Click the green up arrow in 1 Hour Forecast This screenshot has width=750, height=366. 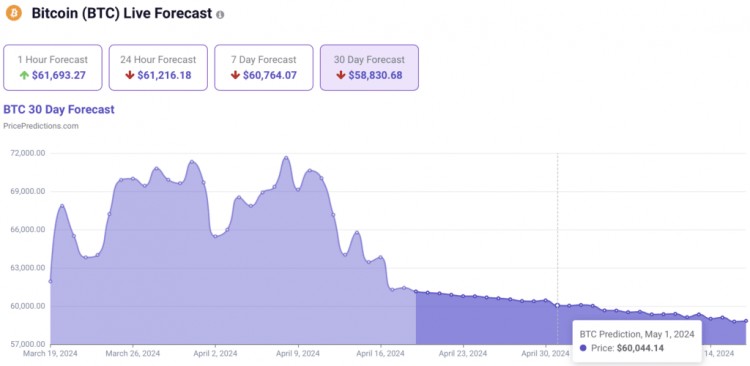pos(24,76)
